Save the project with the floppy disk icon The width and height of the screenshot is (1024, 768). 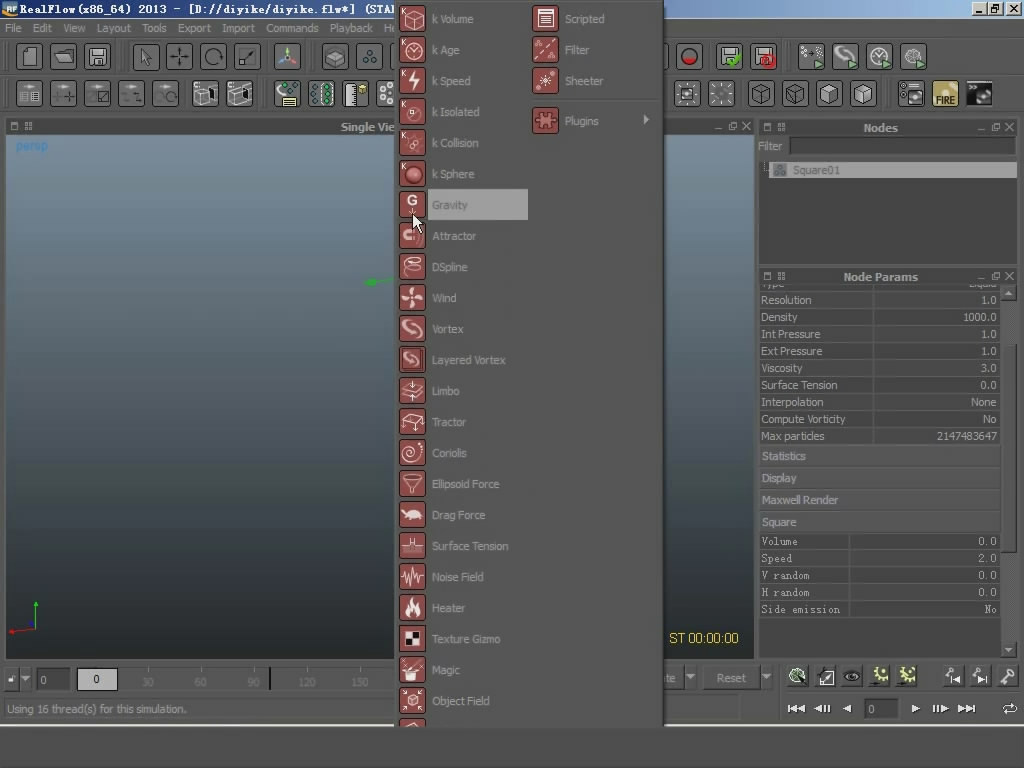[x=98, y=57]
